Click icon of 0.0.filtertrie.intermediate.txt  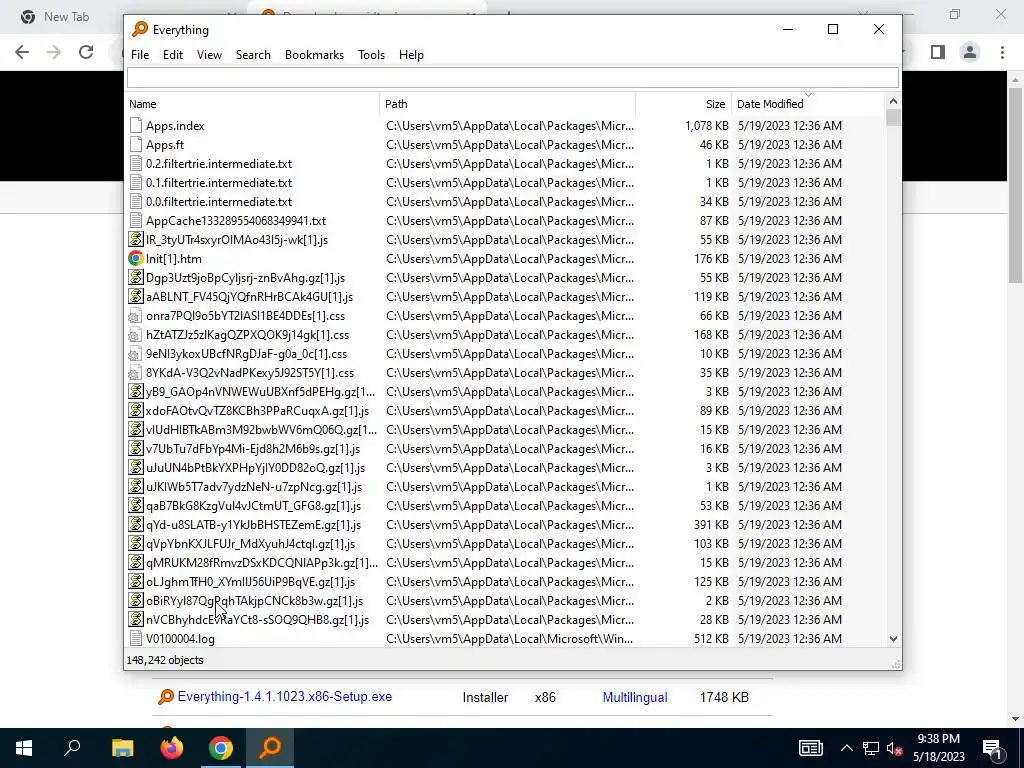pyautogui.click(x=135, y=201)
